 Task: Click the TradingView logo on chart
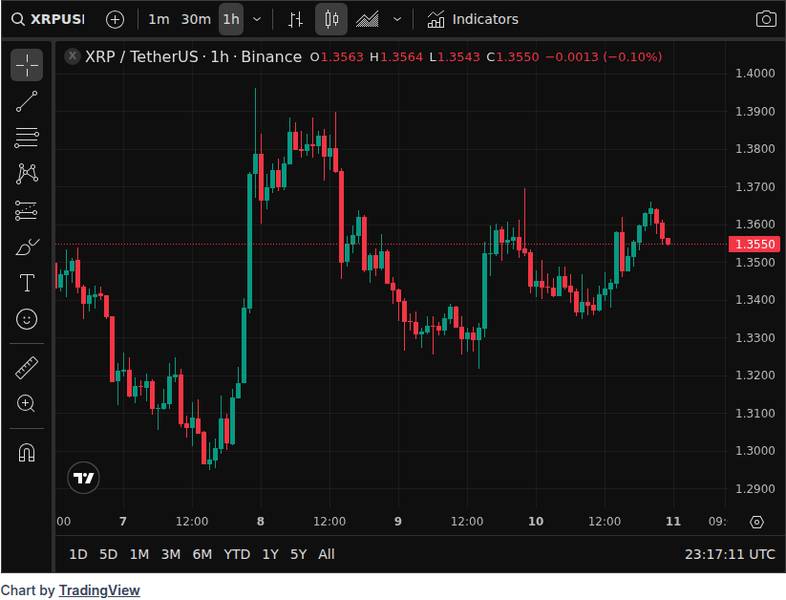point(83,478)
